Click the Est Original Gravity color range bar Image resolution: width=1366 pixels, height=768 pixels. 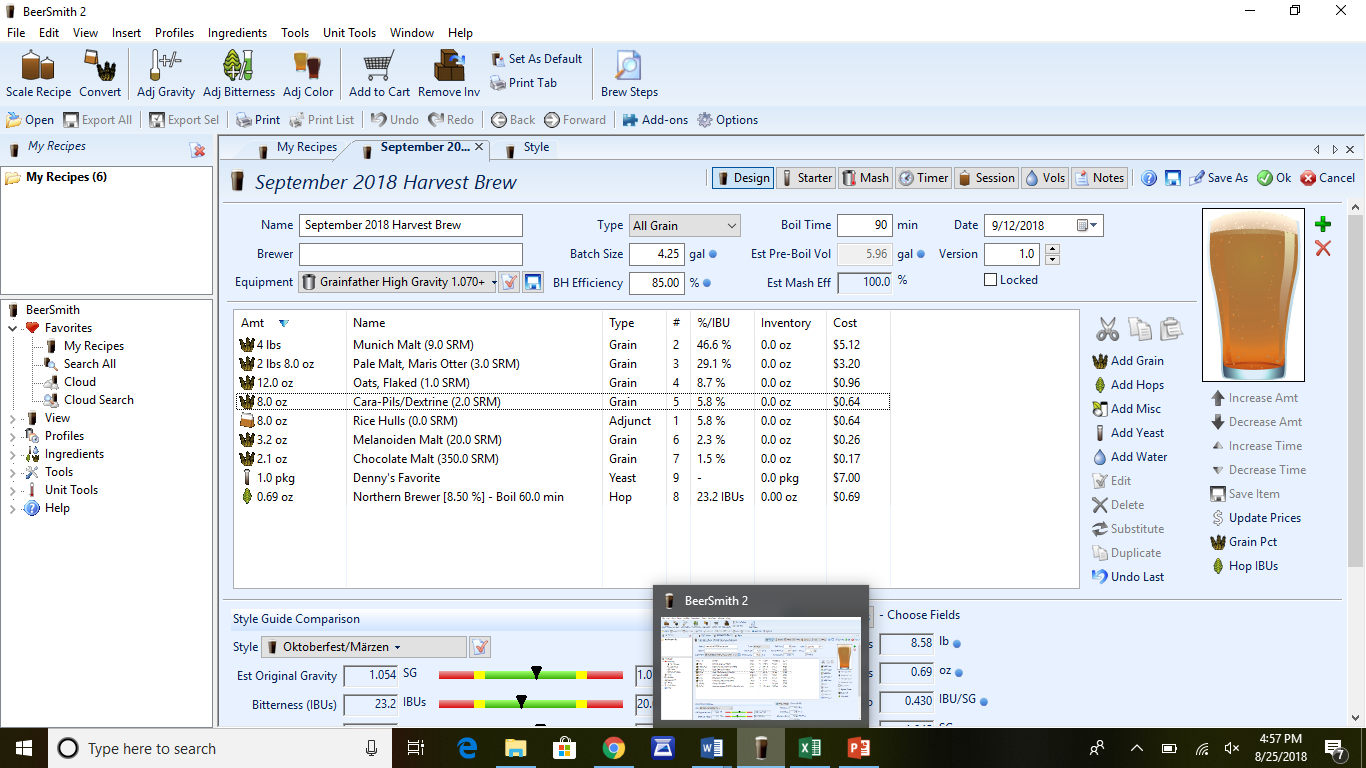click(530, 676)
